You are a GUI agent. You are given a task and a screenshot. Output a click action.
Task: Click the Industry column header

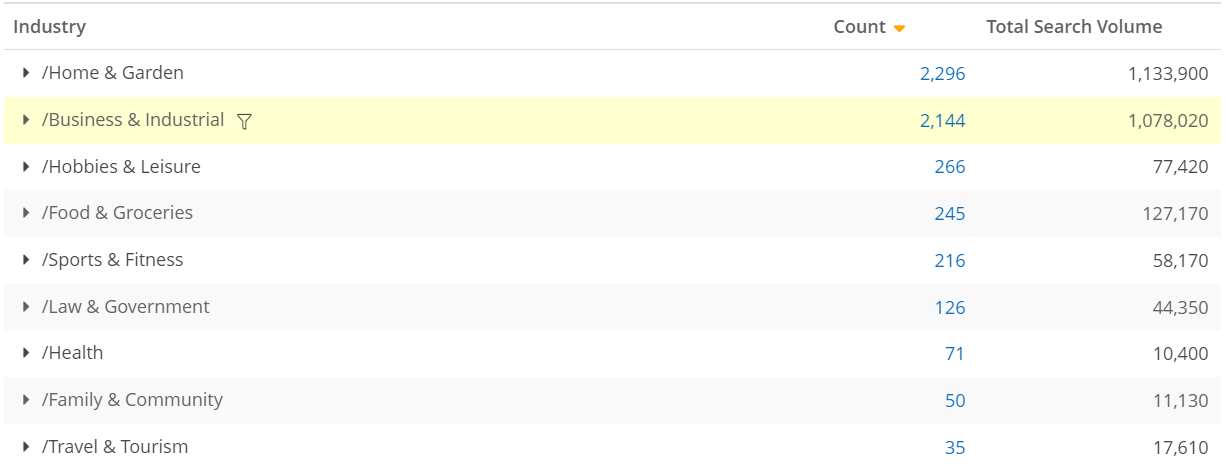coord(49,27)
